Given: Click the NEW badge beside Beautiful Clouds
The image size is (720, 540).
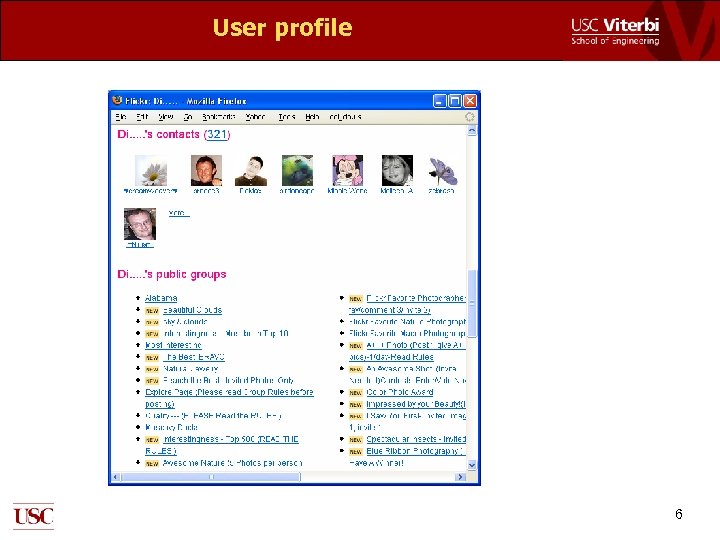Looking at the screenshot, I should [x=152, y=310].
